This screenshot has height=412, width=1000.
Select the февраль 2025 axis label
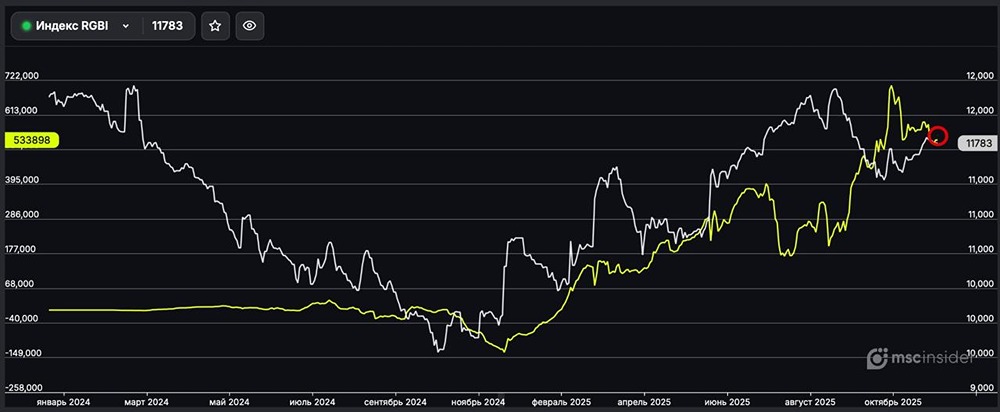[x=563, y=402]
